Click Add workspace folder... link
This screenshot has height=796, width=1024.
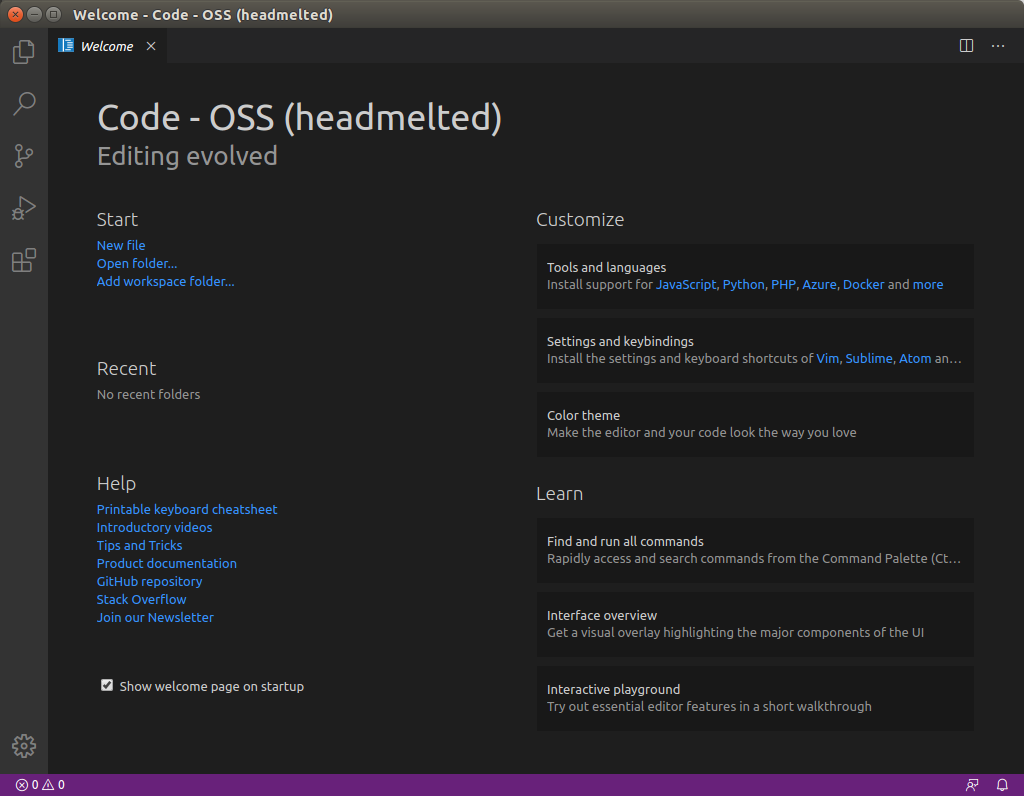coord(165,281)
